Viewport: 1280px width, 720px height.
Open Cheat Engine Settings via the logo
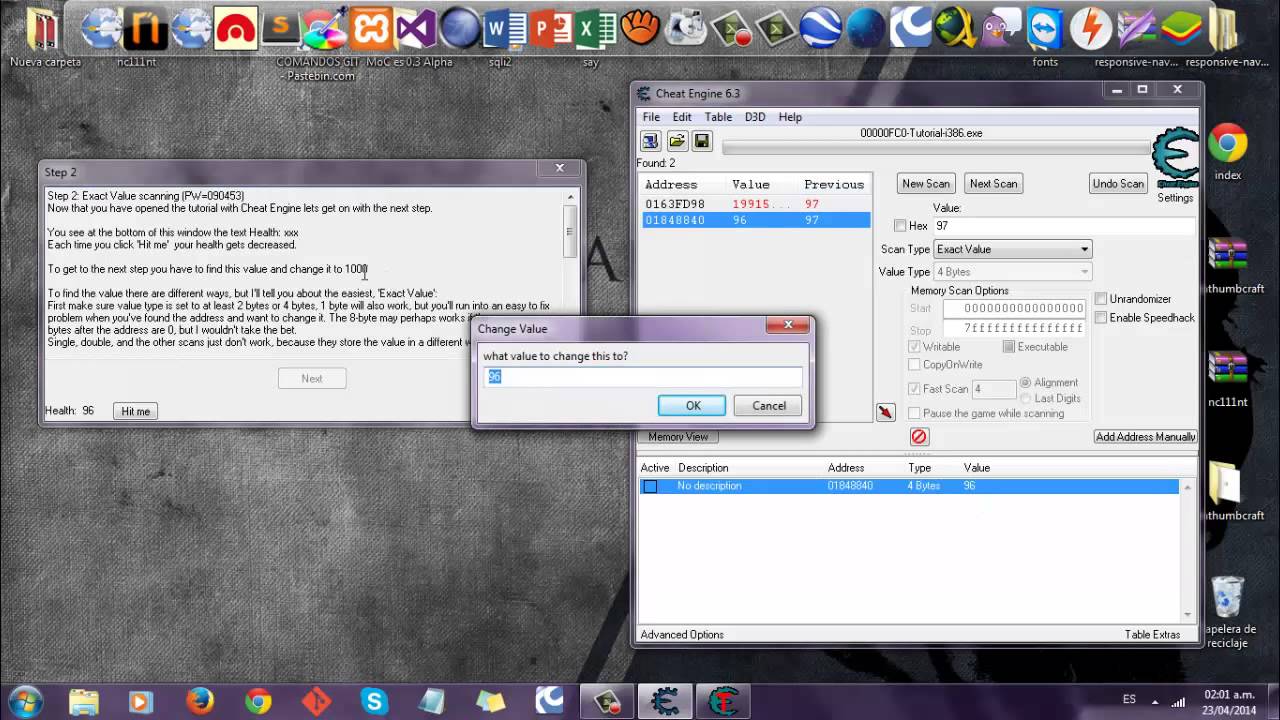1175,159
